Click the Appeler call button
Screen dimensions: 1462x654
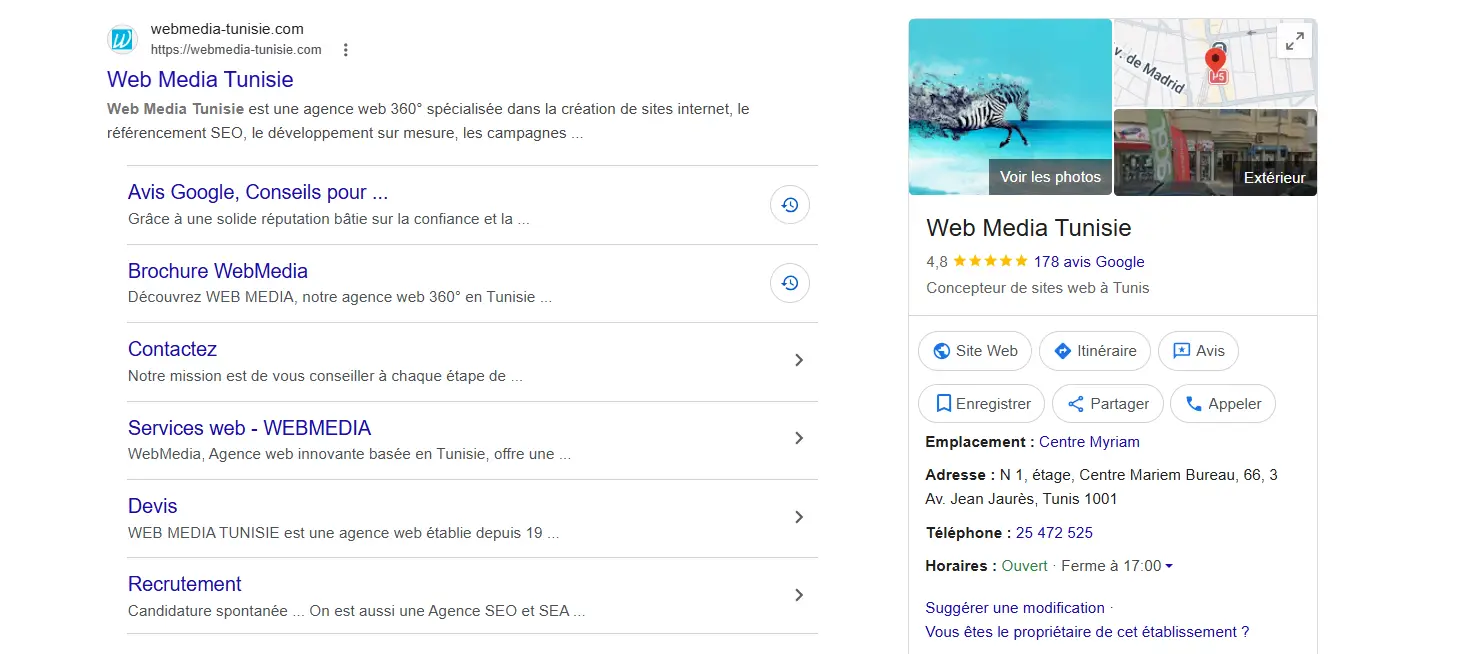(1223, 404)
